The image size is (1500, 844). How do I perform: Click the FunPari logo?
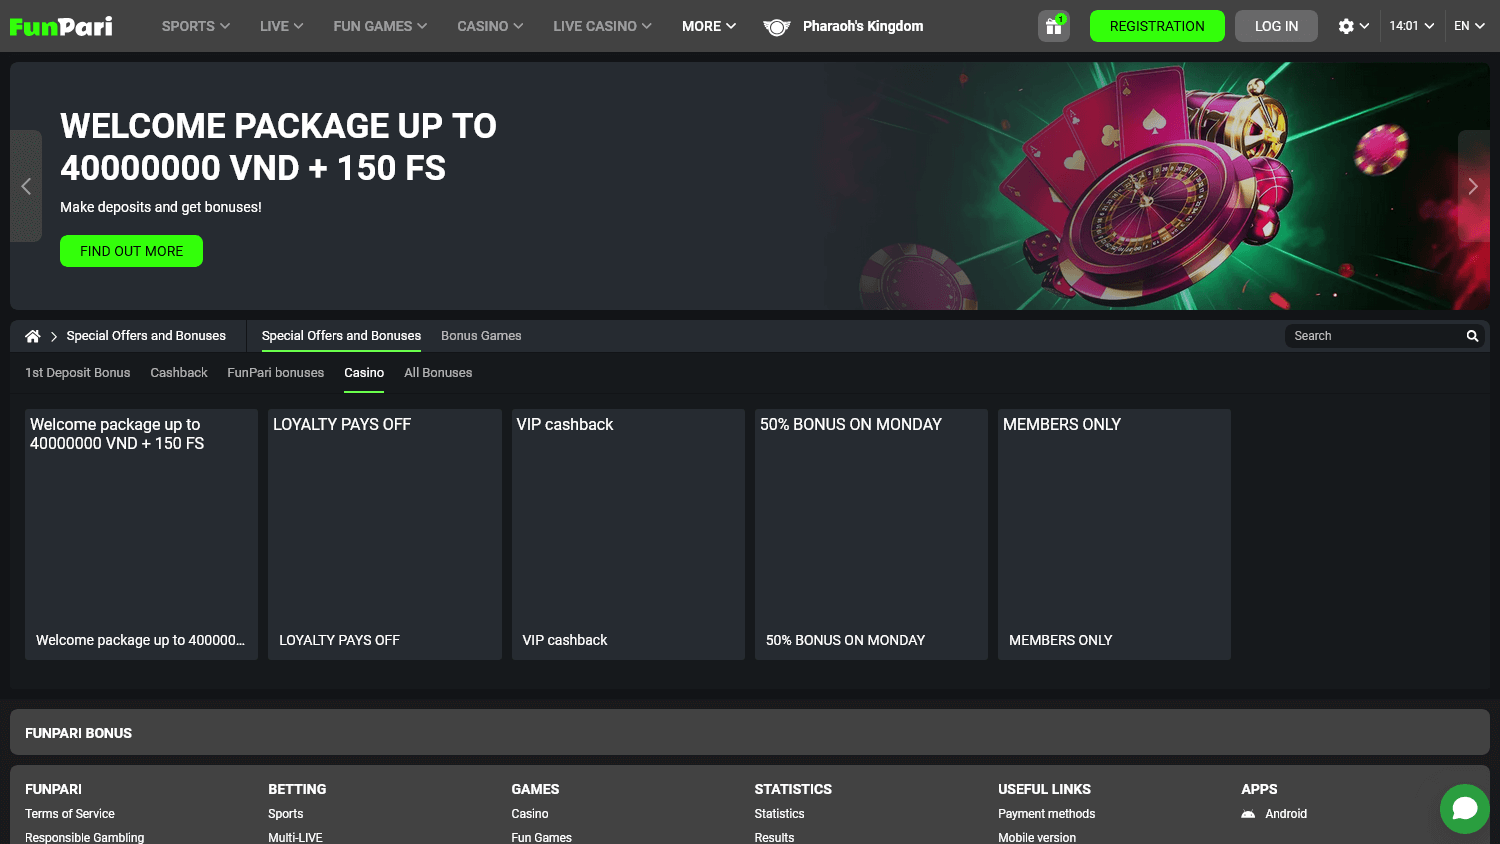pos(60,26)
